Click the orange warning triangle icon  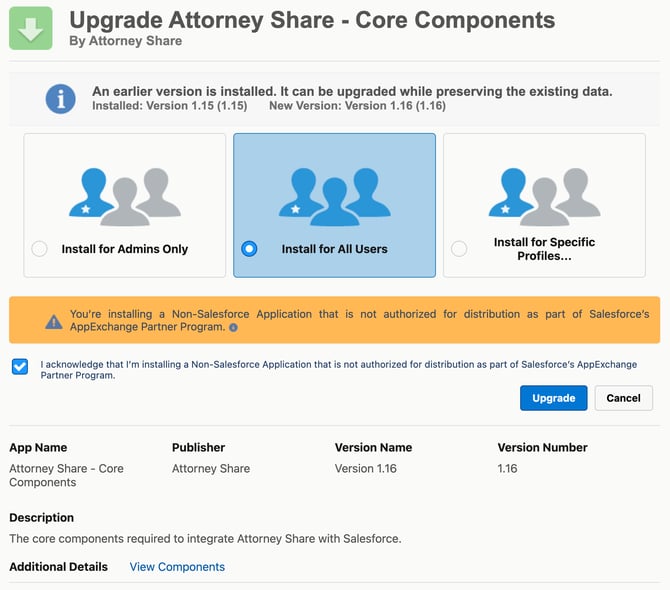54,322
